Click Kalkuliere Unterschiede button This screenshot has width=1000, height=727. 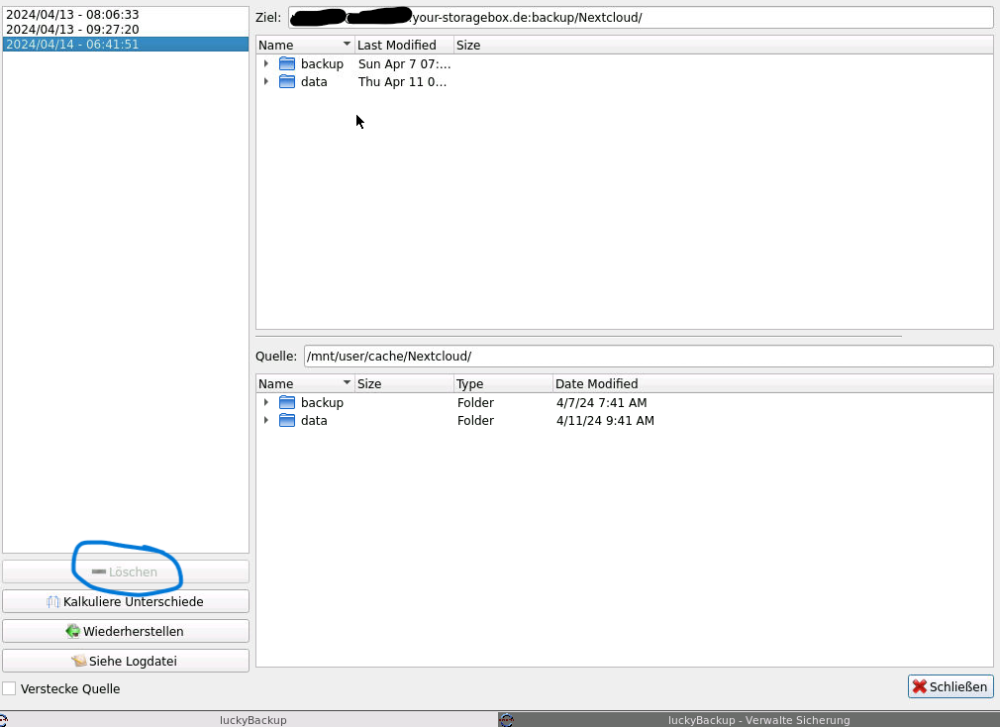(126, 601)
